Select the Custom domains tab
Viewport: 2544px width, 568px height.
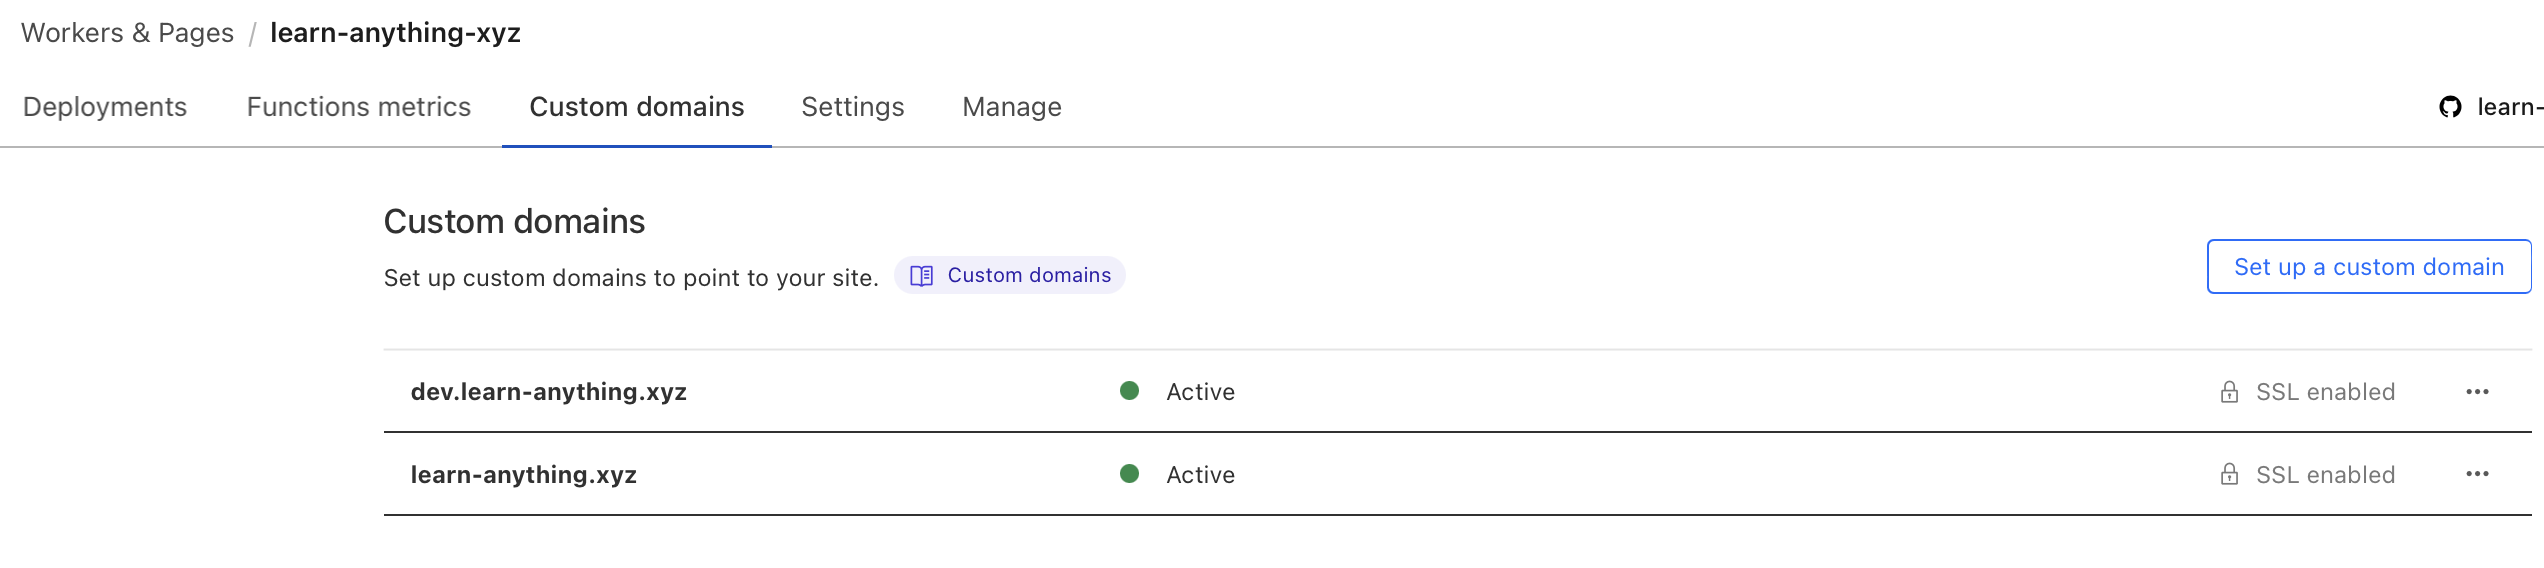(x=636, y=107)
